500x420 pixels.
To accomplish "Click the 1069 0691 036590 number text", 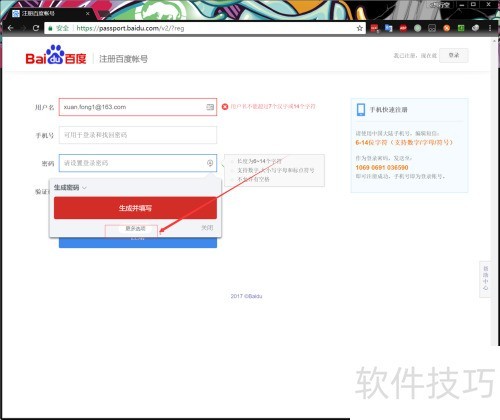I will (x=382, y=167).
